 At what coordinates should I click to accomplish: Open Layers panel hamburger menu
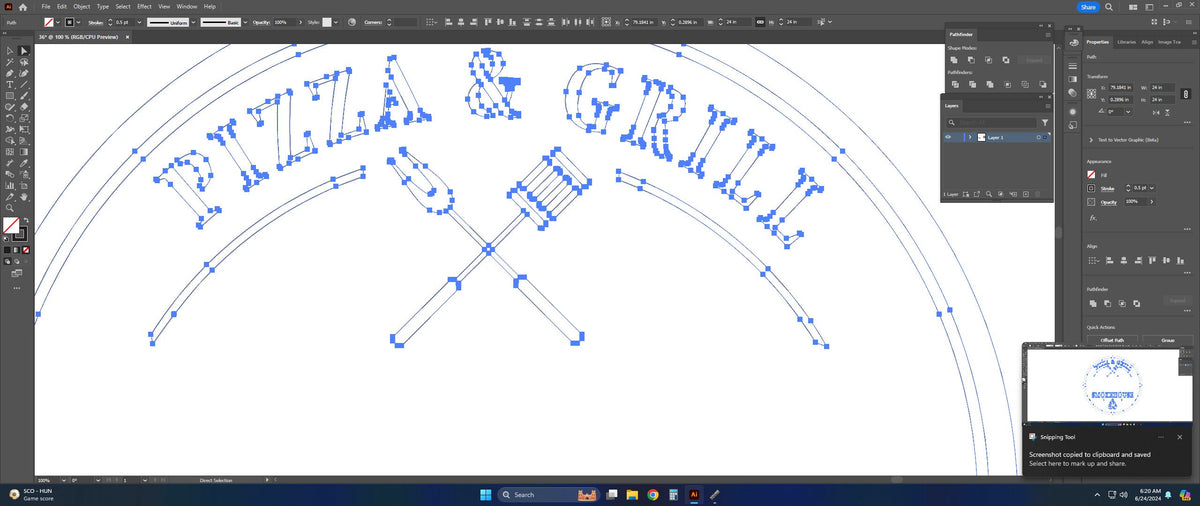coord(1048,106)
